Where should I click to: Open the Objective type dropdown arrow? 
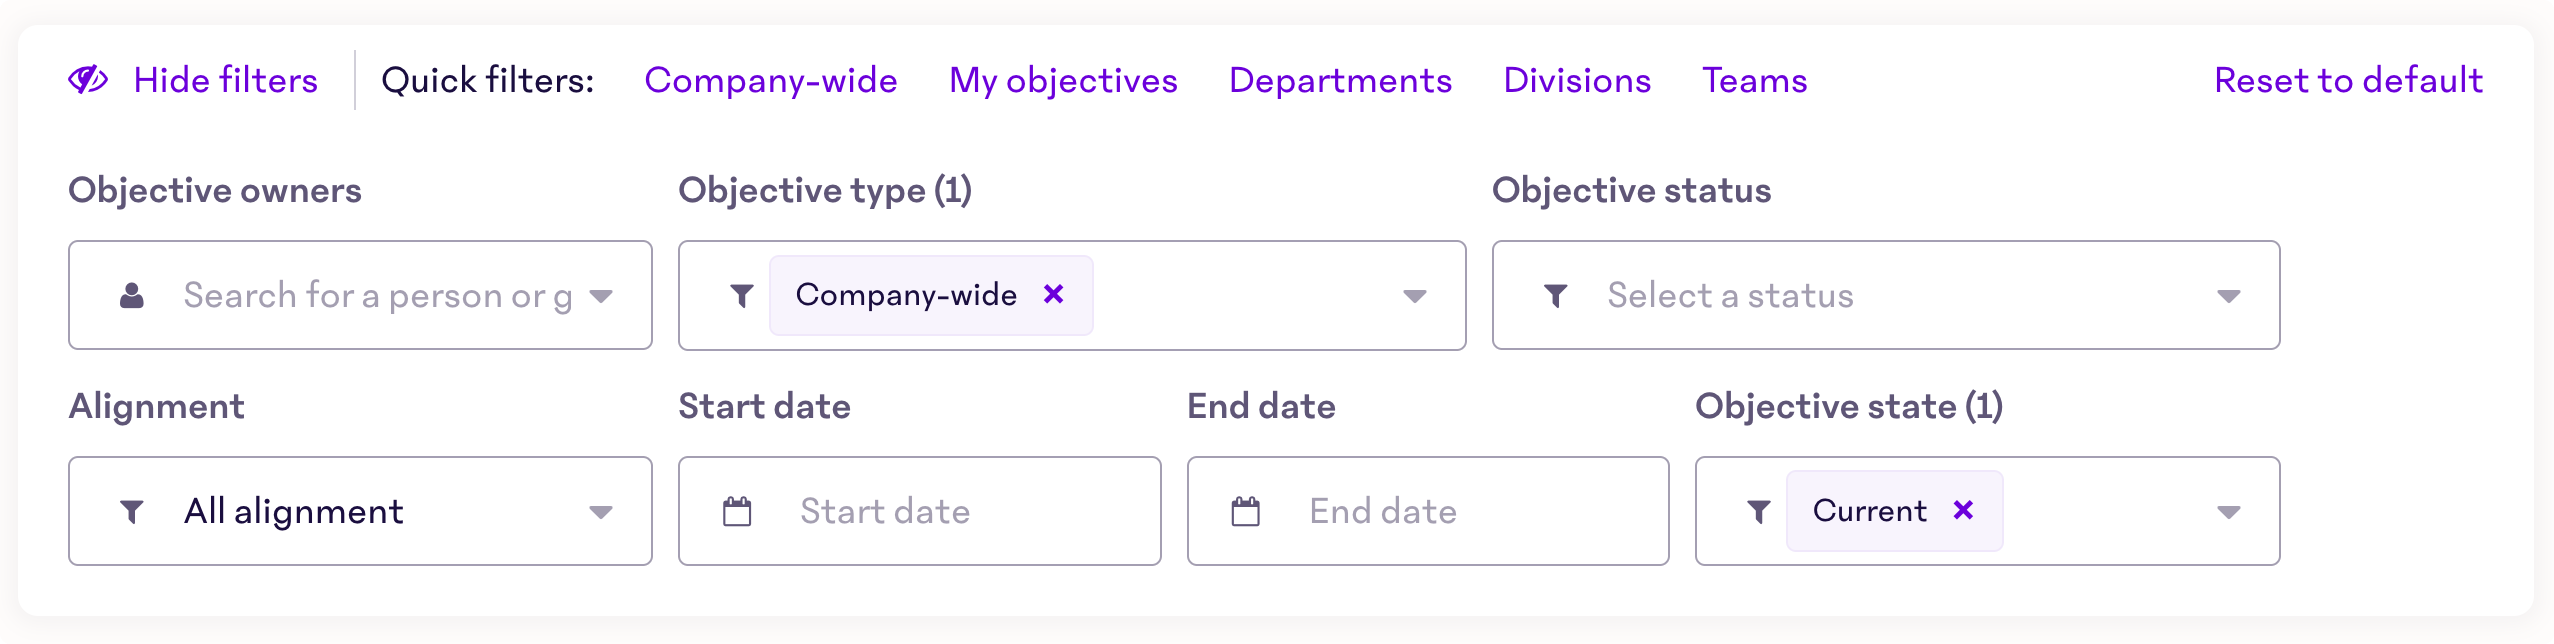(1415, 296)
